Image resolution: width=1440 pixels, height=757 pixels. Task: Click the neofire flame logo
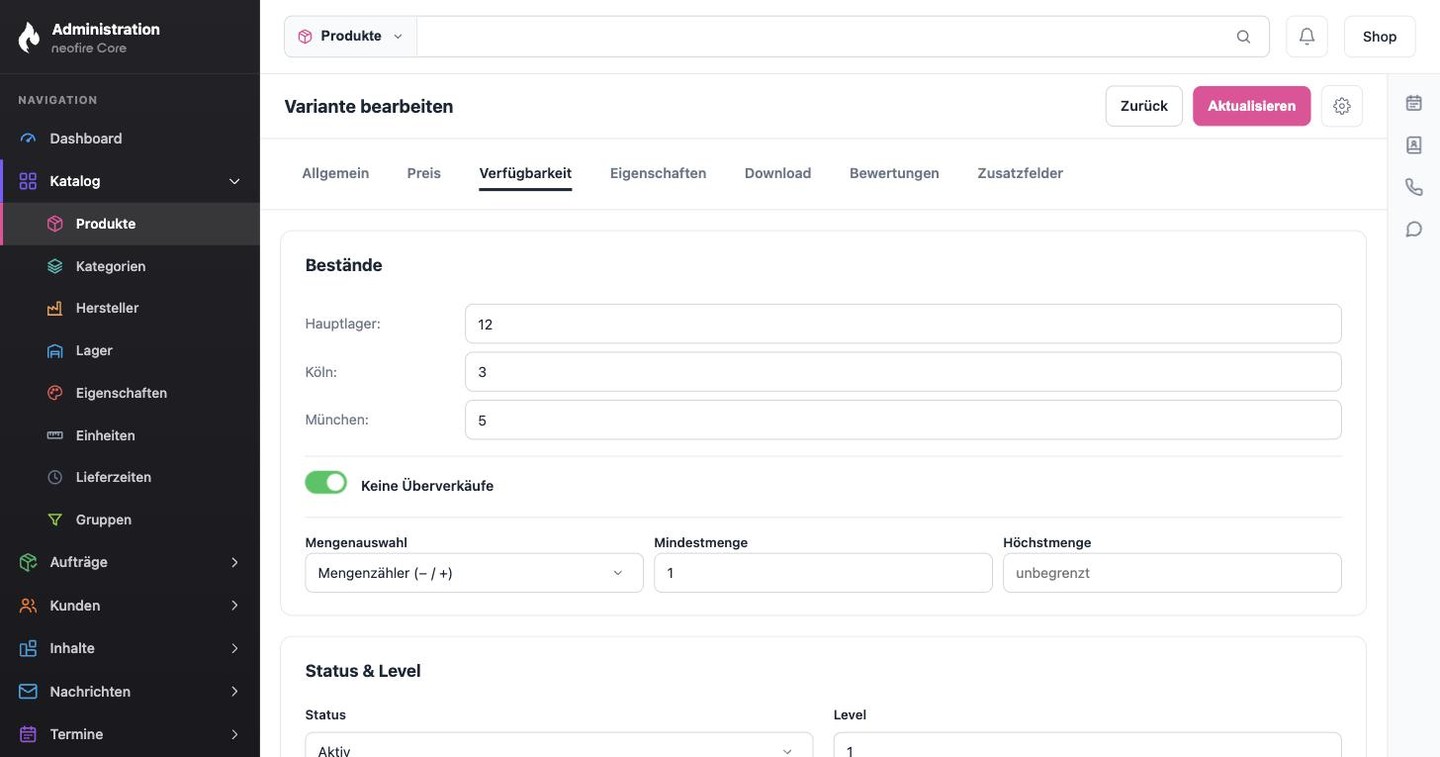pyautogui.click(x=29, y=37)
